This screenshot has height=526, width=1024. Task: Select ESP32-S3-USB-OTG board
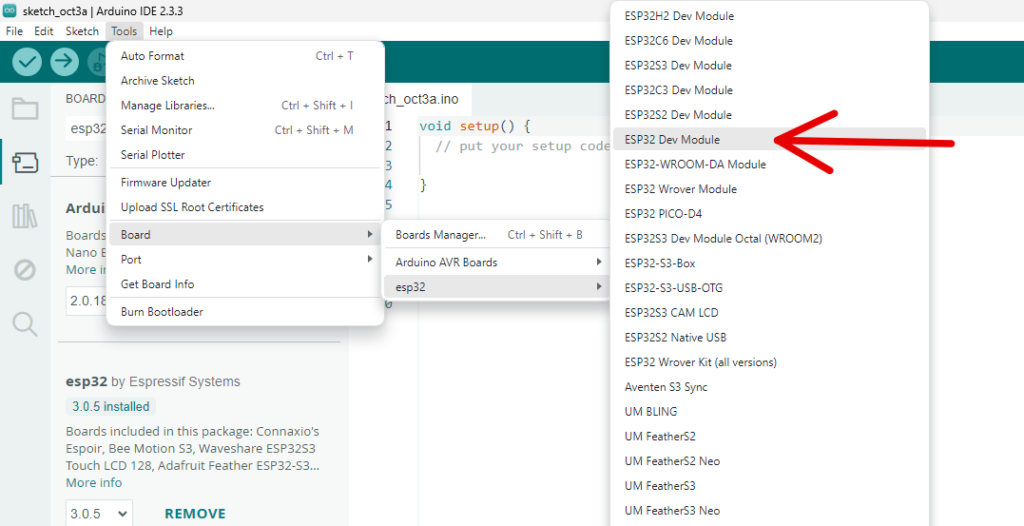pyautogui.click(x=769, y=288)
